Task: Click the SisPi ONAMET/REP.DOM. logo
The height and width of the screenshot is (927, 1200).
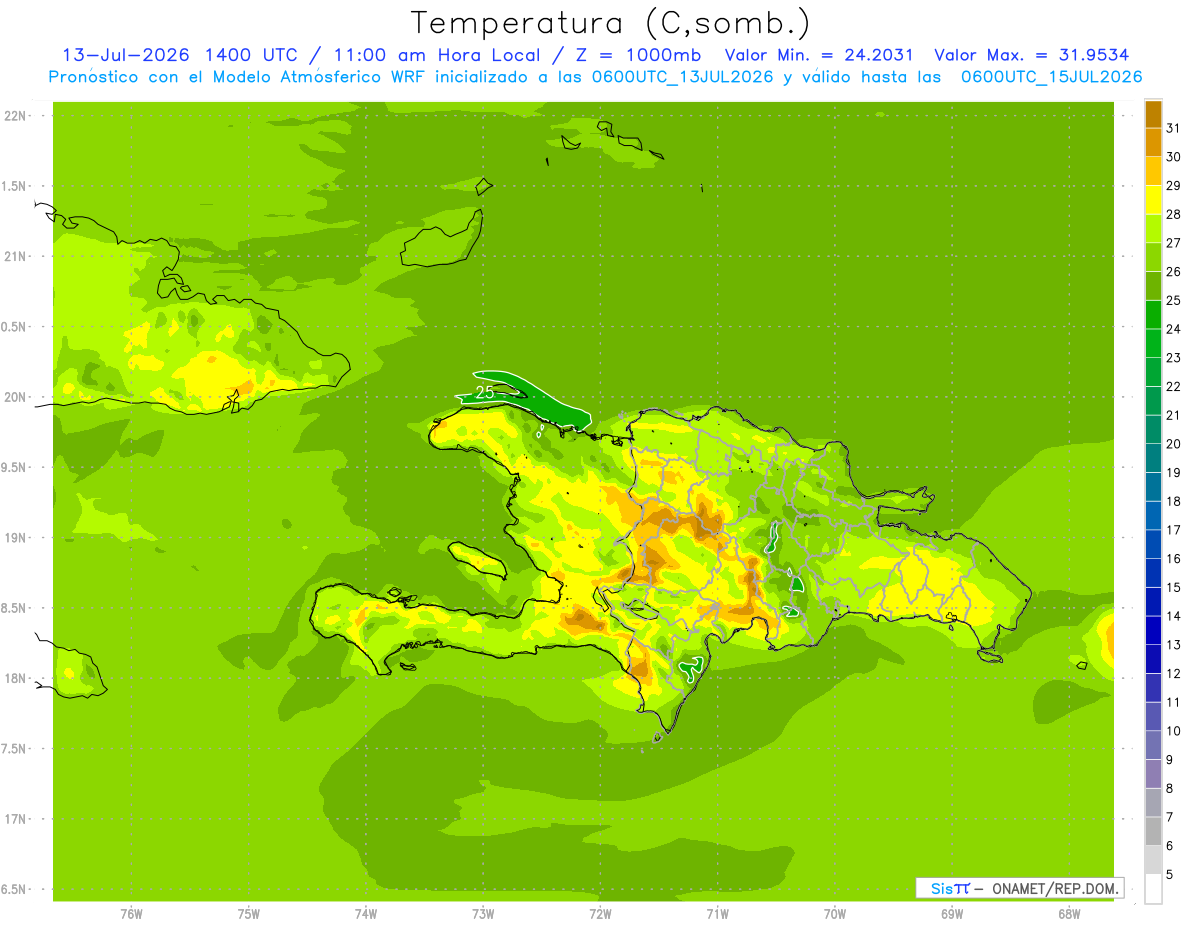Action: tap(1019, 888)
